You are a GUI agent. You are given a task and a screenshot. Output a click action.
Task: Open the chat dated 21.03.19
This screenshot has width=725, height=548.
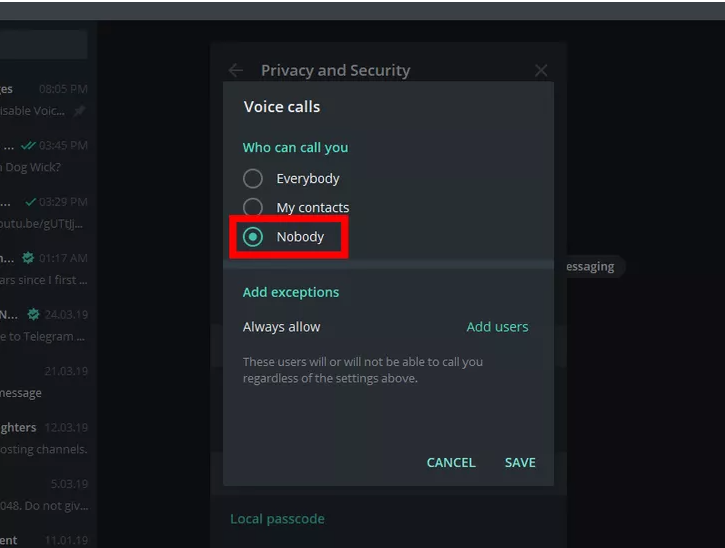(45, 382)
